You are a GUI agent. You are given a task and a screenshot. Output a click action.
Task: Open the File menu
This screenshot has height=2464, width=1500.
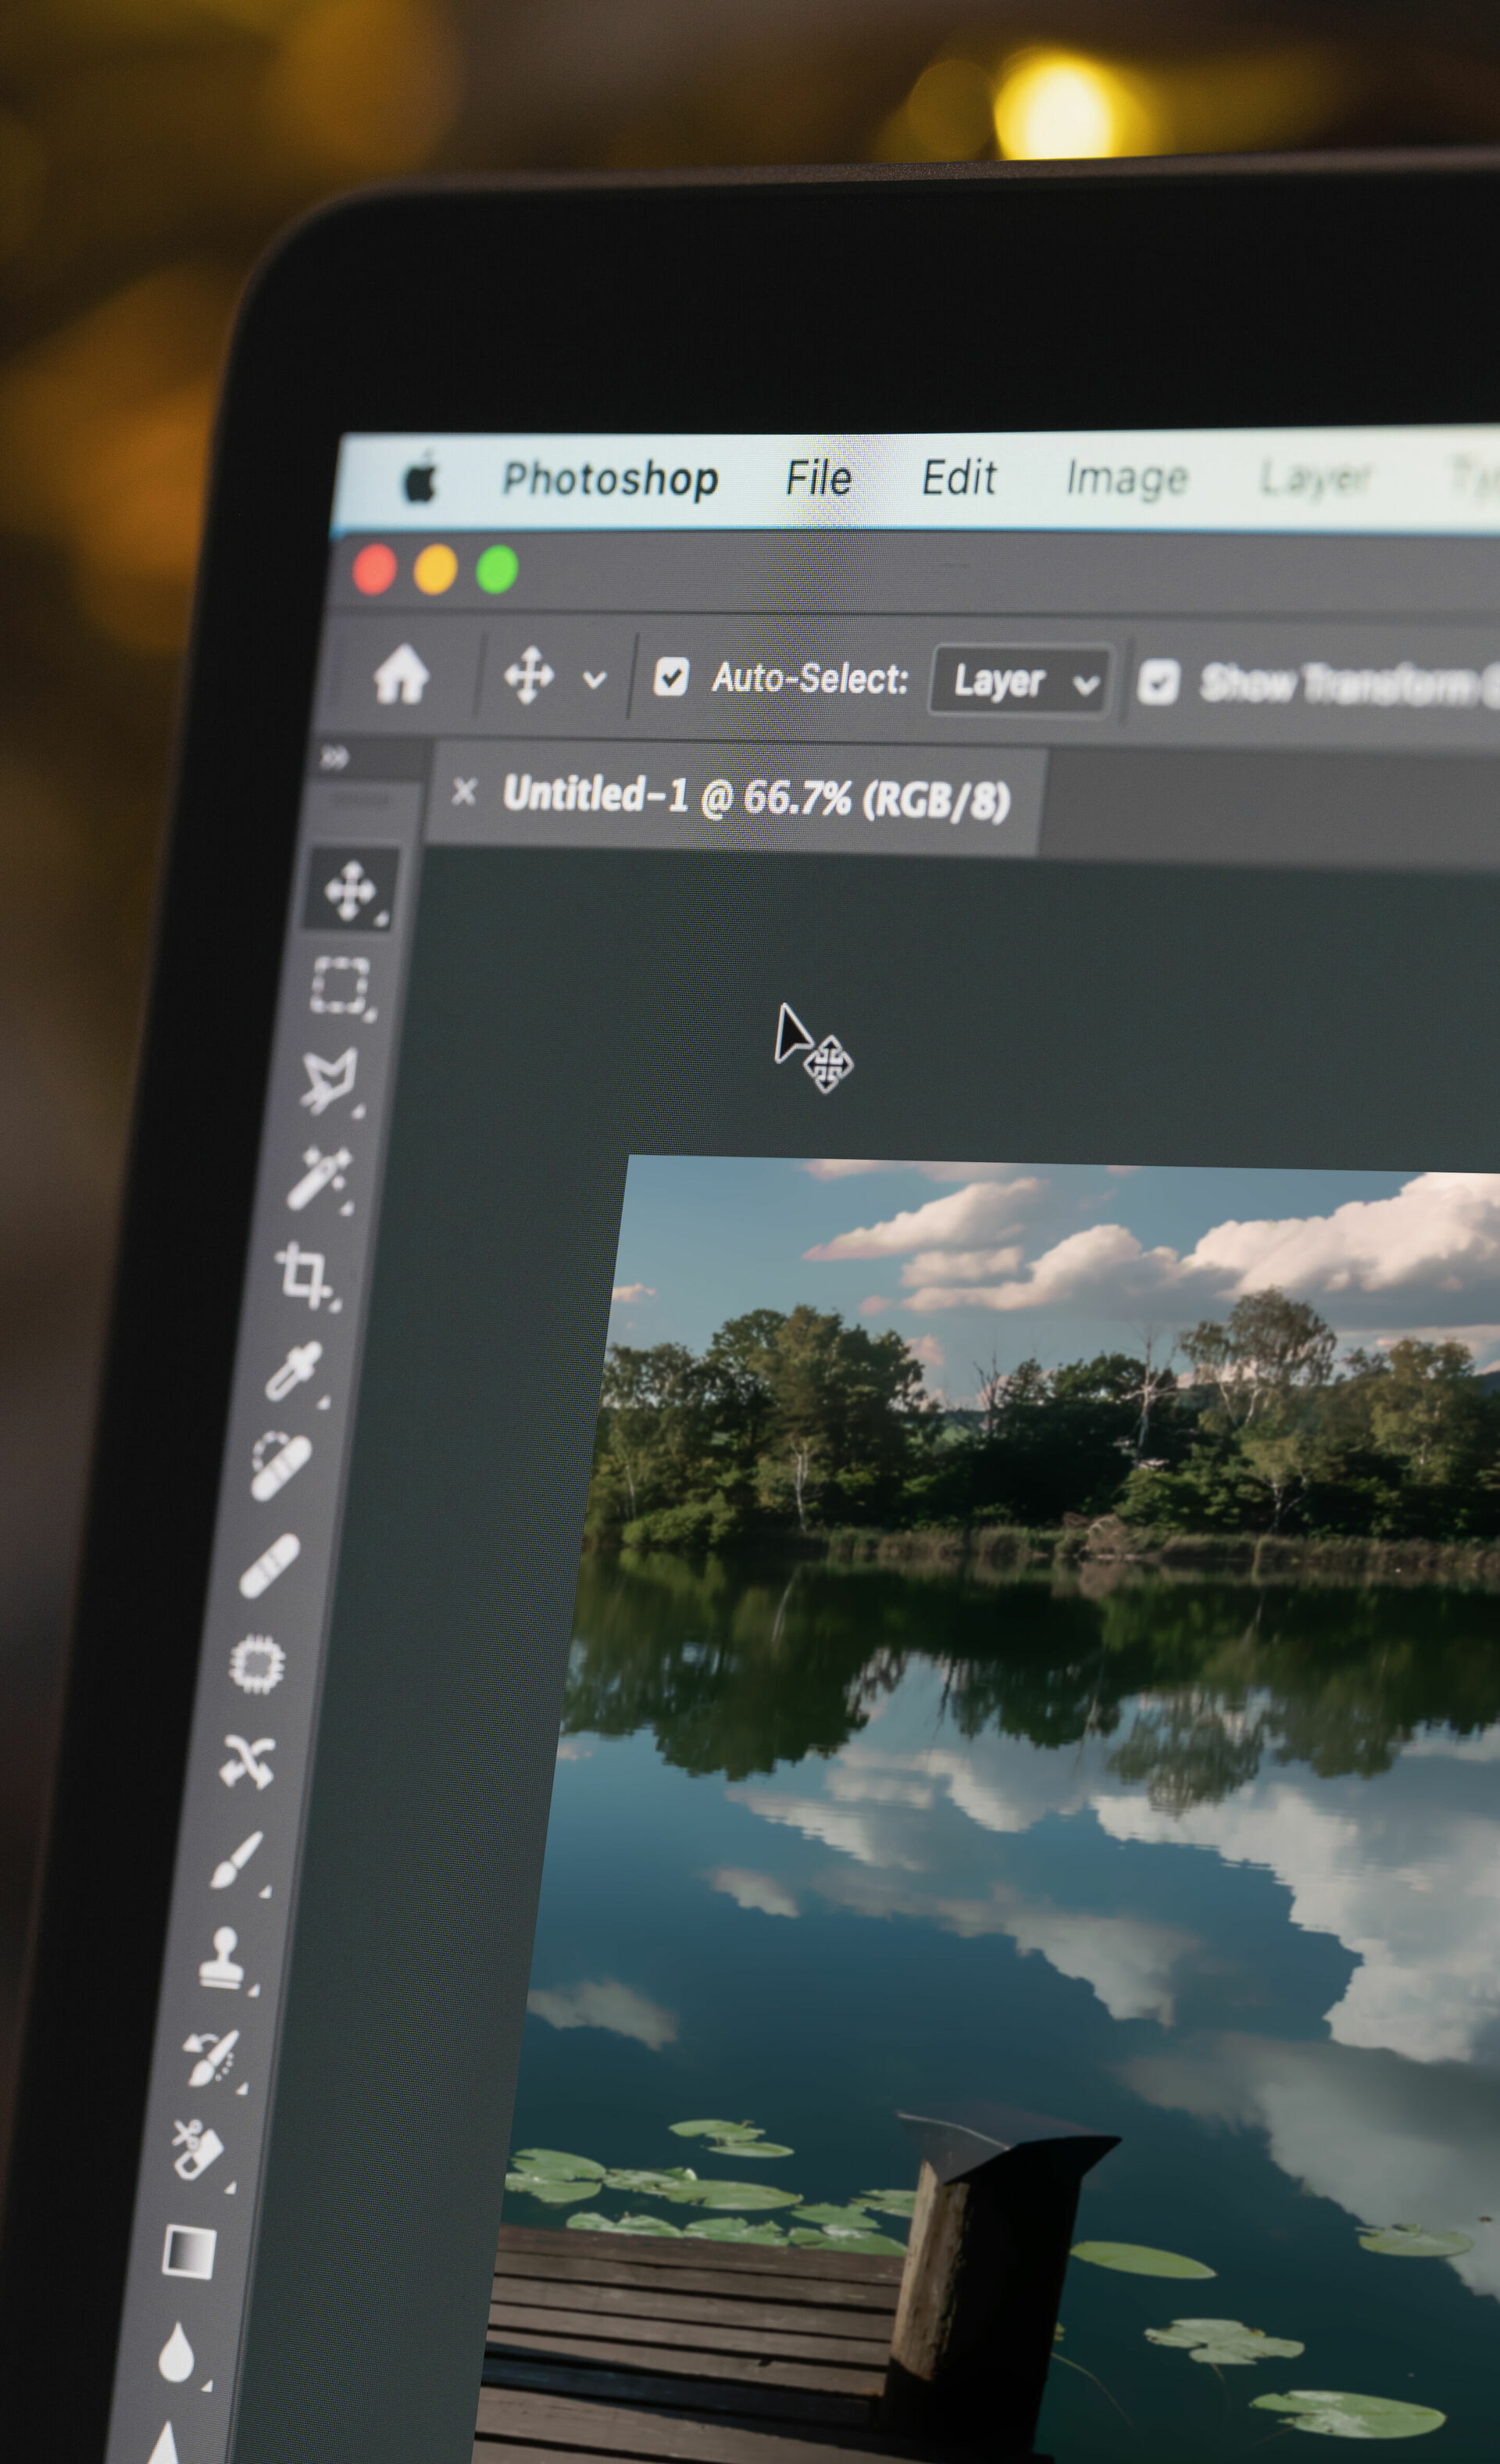(x=818, y=478)
